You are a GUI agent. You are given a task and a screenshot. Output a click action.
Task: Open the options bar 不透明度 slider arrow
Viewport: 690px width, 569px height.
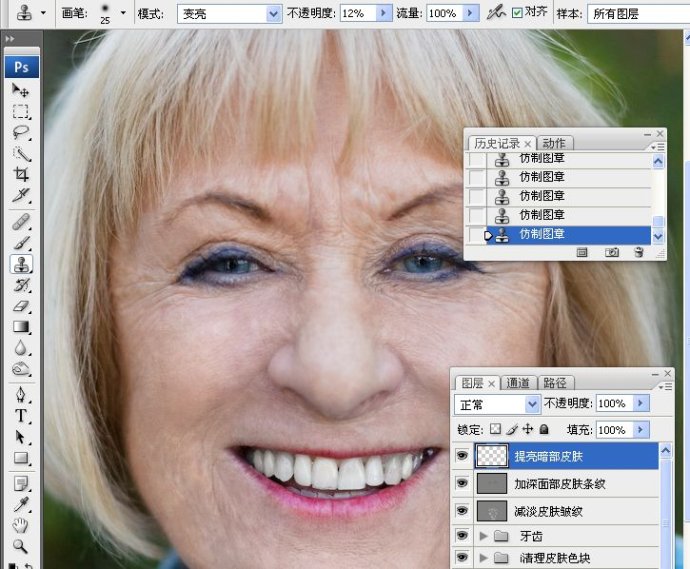click(383, 13)
